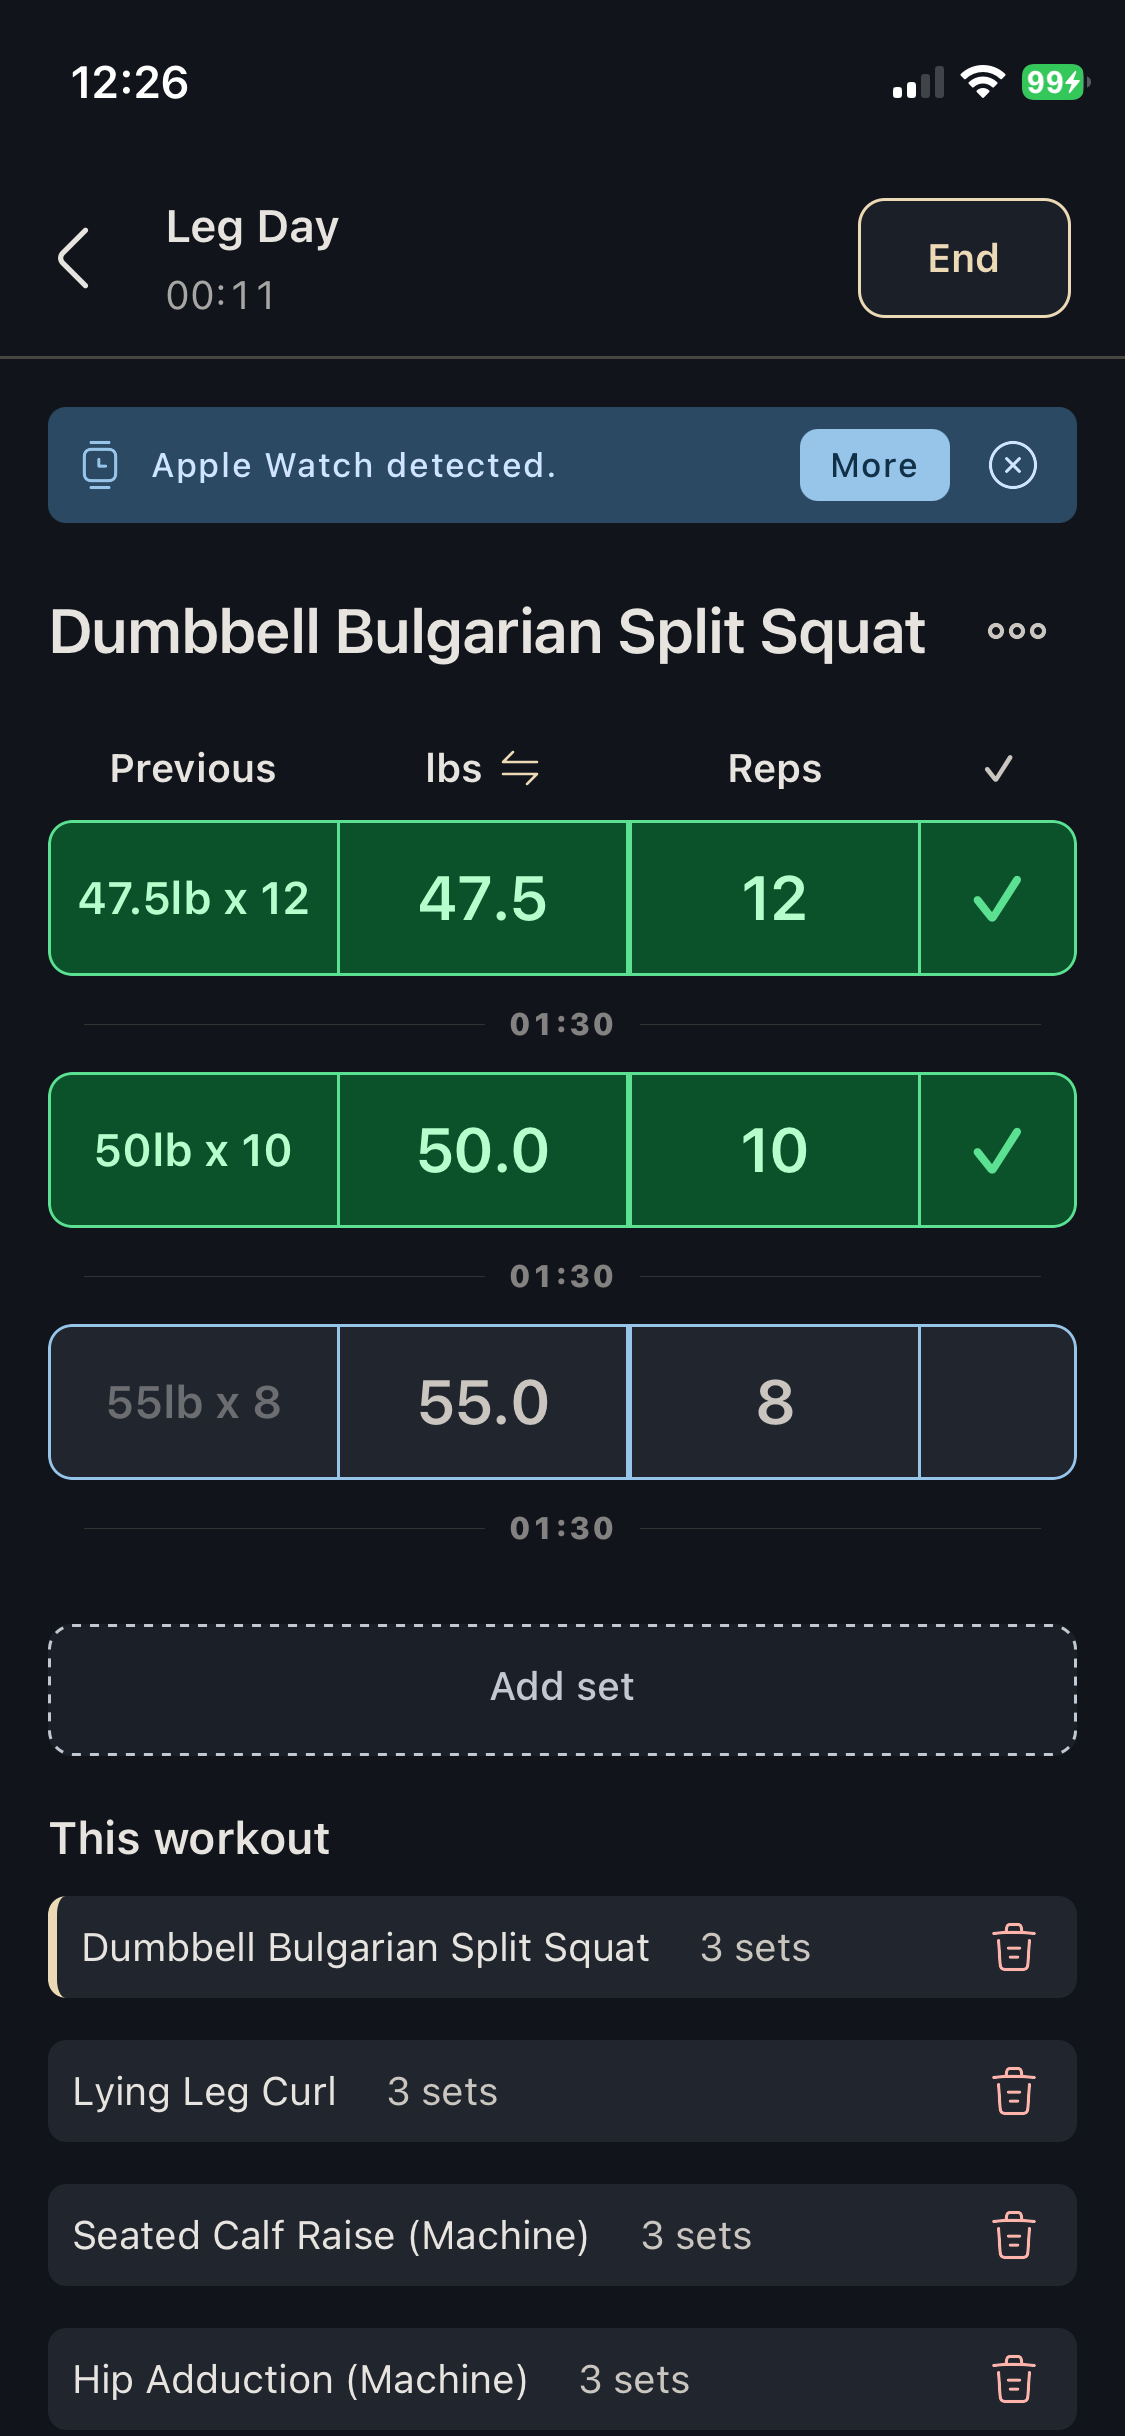Edit the 8 reps field
The height and width of the screenshot is (2436, 1125).
[774, 1402]
